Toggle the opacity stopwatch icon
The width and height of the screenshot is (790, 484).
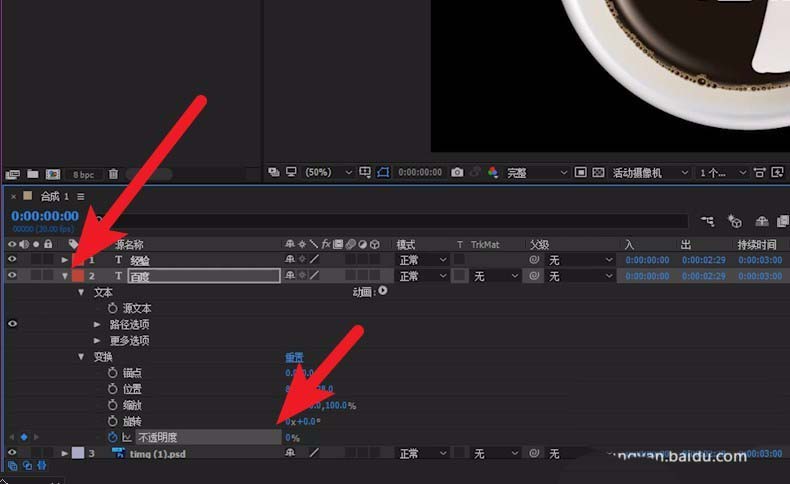[112, 438]
